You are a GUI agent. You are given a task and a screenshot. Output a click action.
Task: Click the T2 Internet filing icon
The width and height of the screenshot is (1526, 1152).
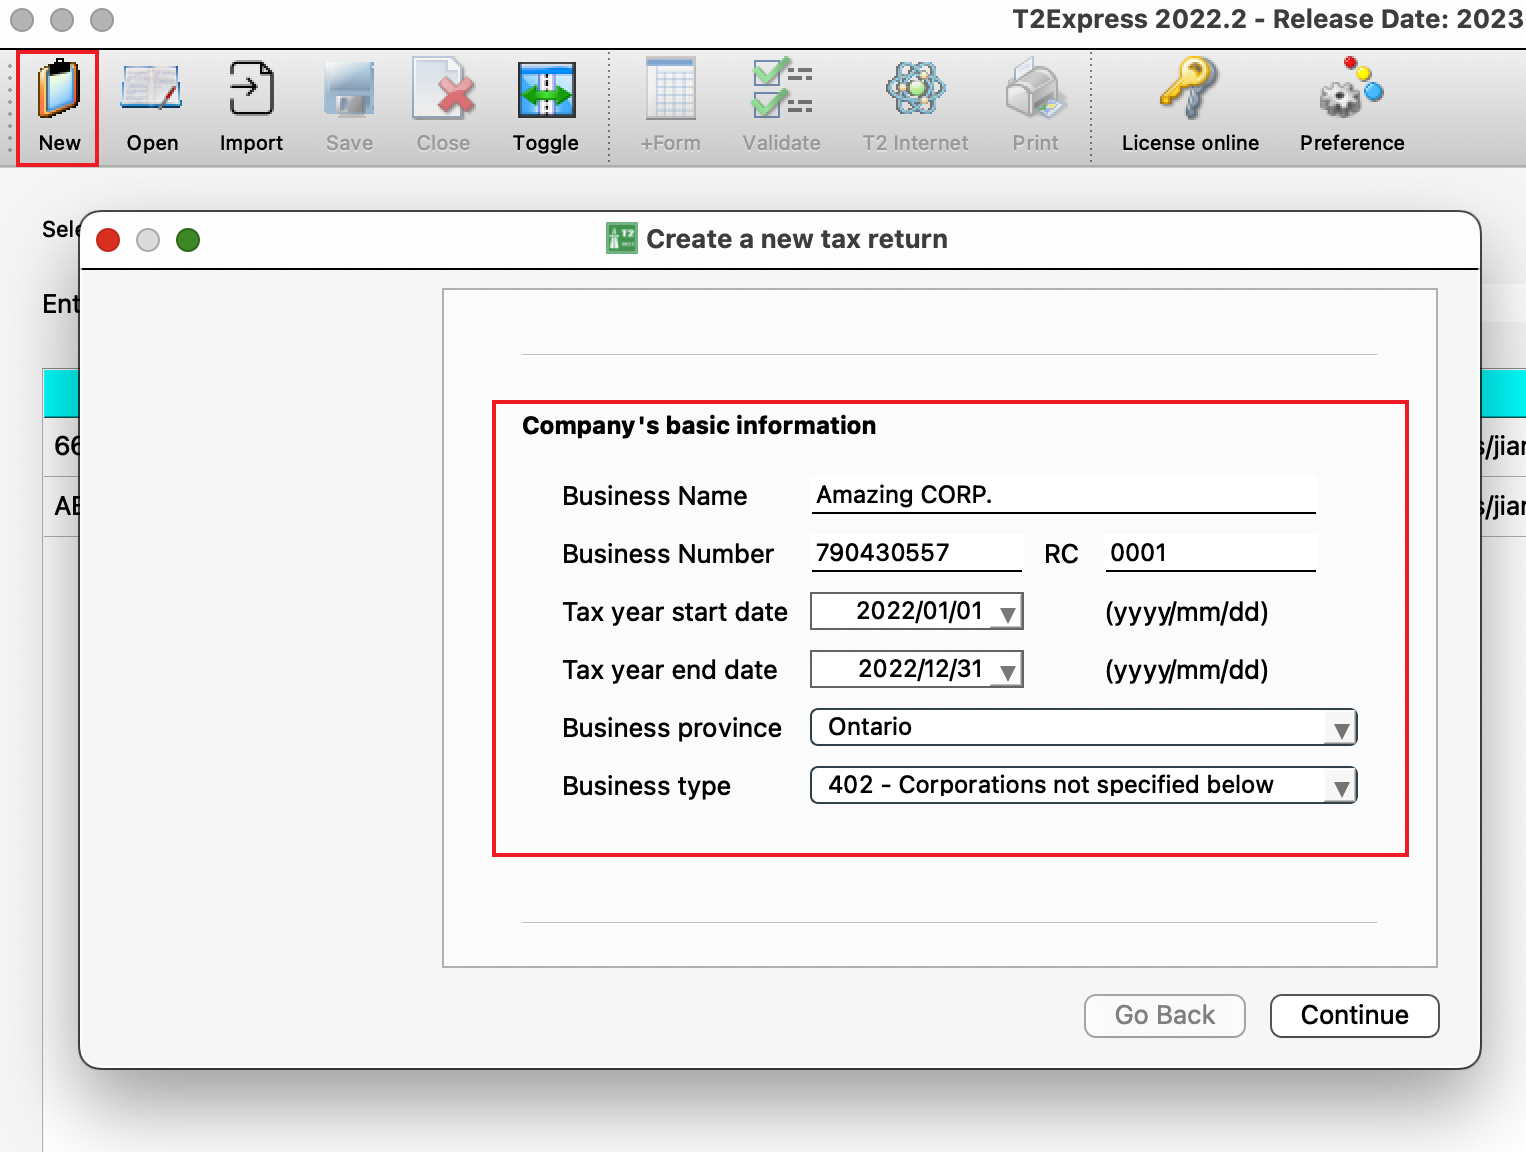point(915,107)
